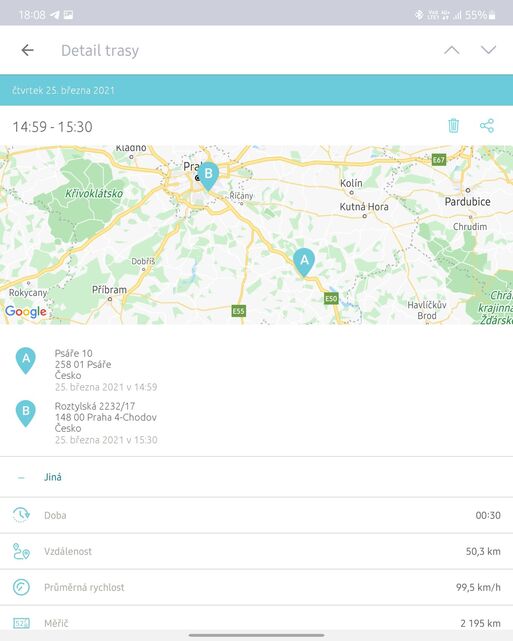513x641 pixels.
Task: Select the Průměrná rychlost gauge icon
Action: (21, 587)
